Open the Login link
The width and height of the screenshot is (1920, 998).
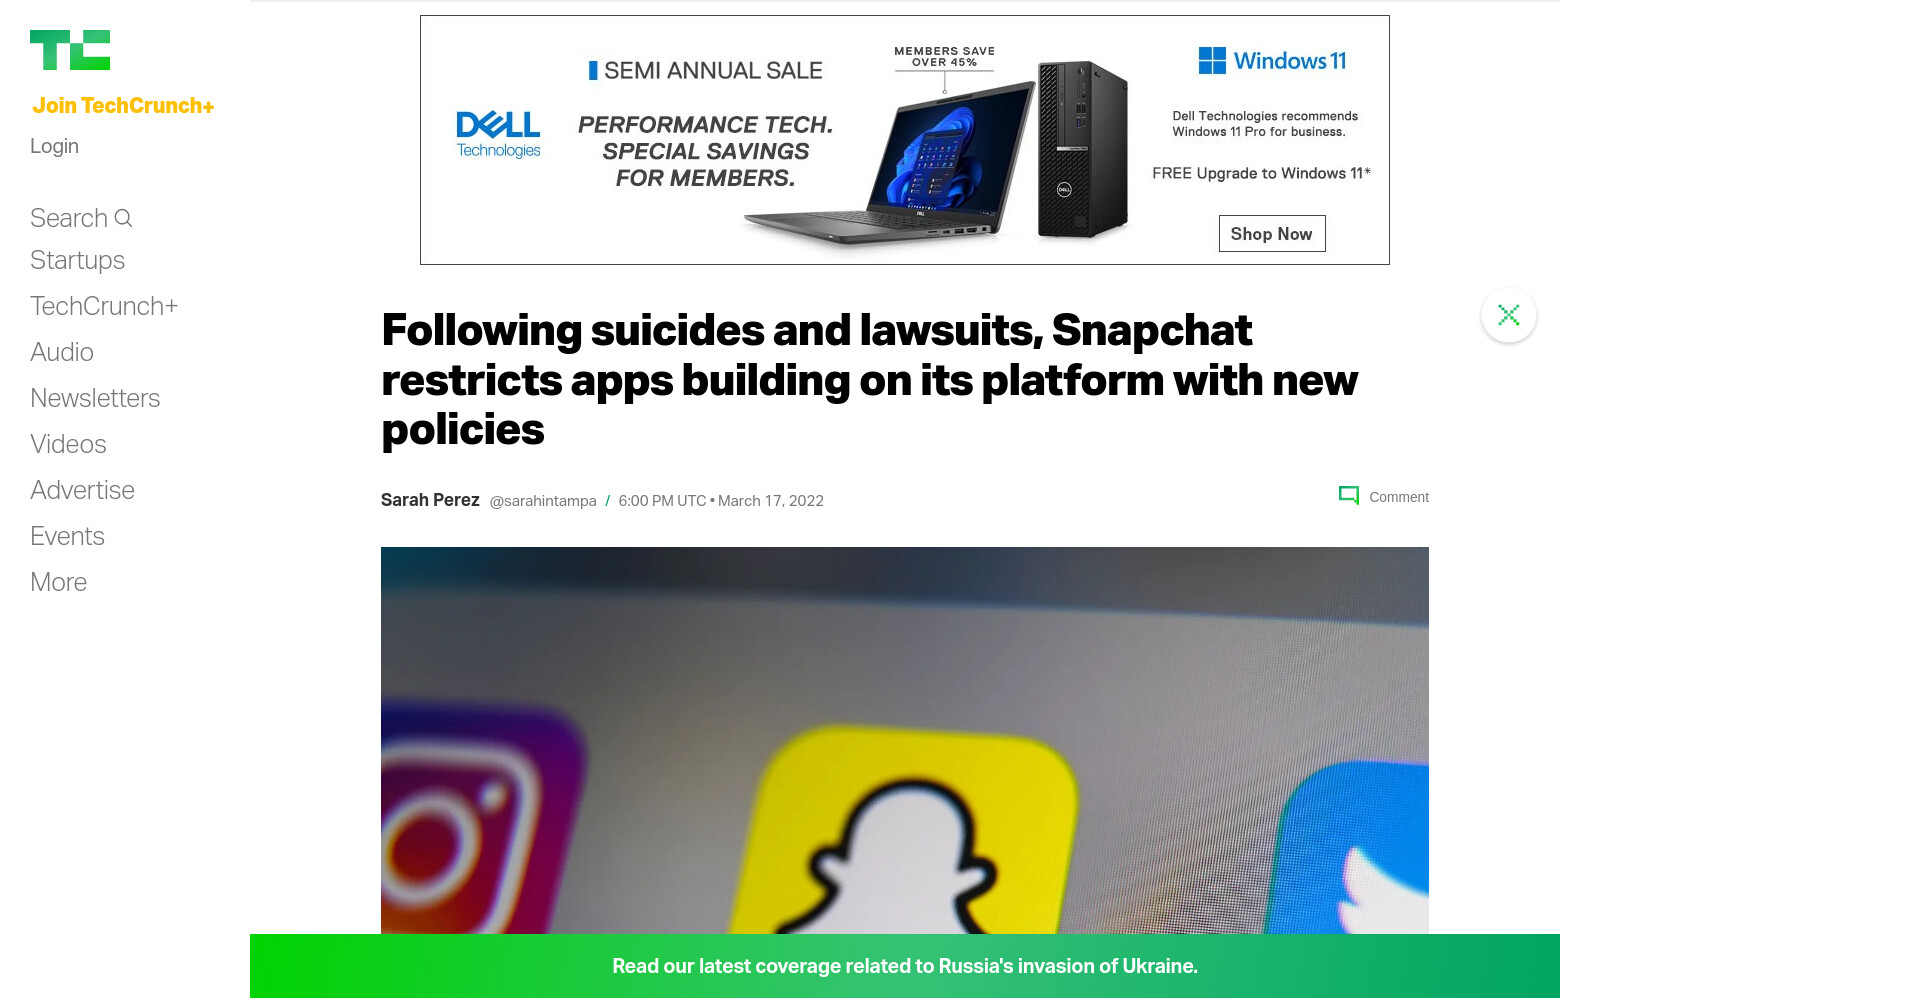(54, 146)
